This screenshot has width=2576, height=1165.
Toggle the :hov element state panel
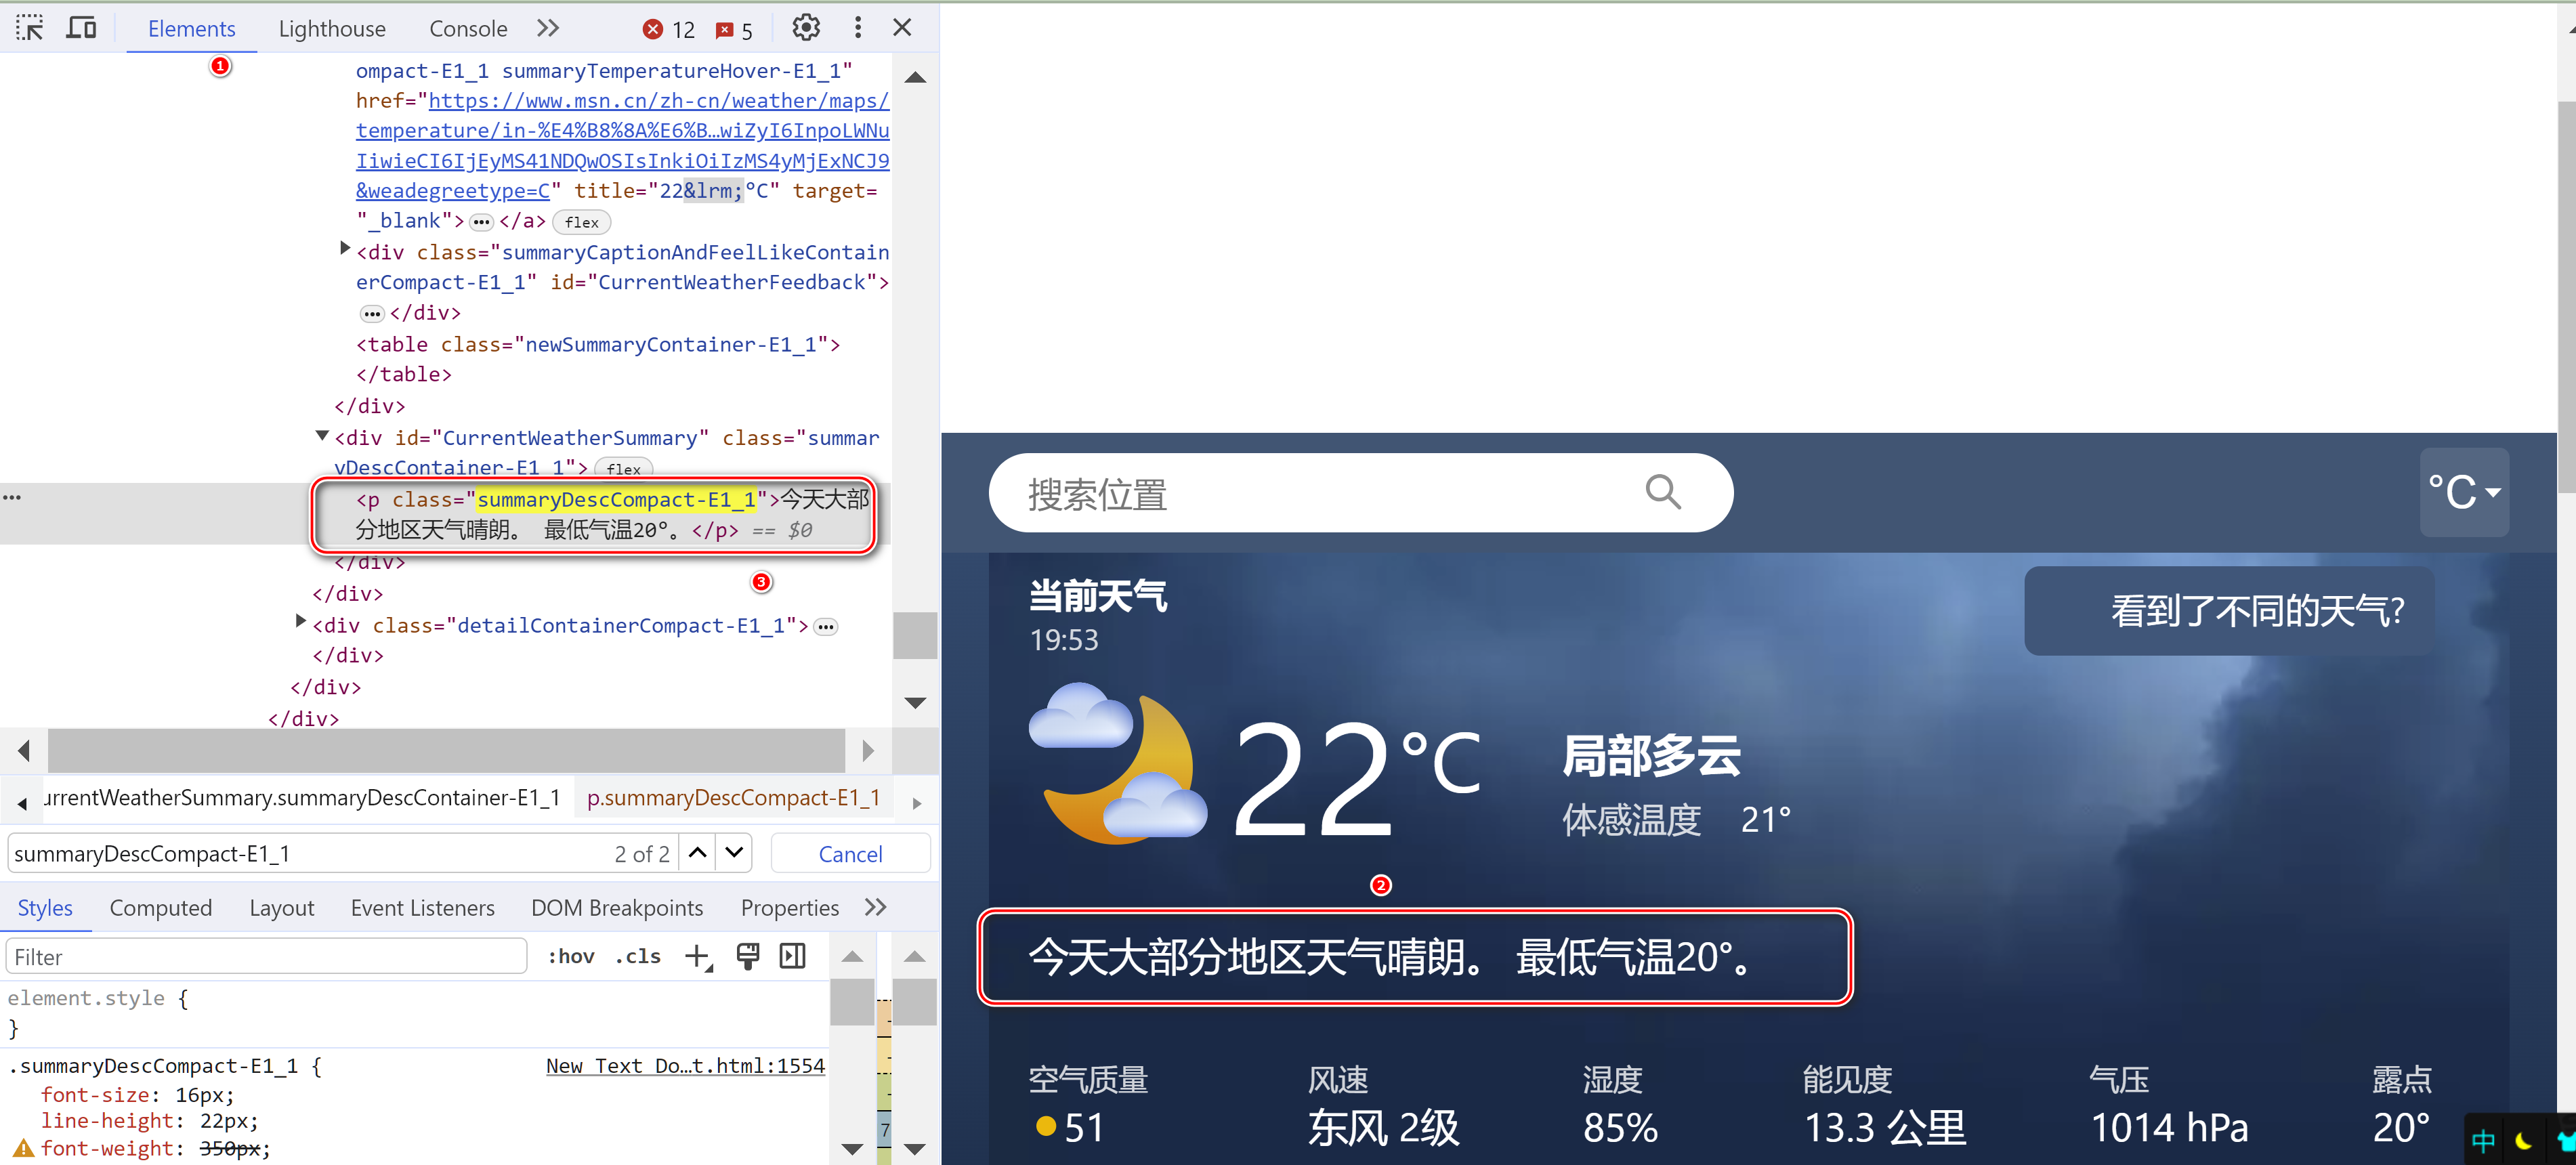click(x=570, y=957)
